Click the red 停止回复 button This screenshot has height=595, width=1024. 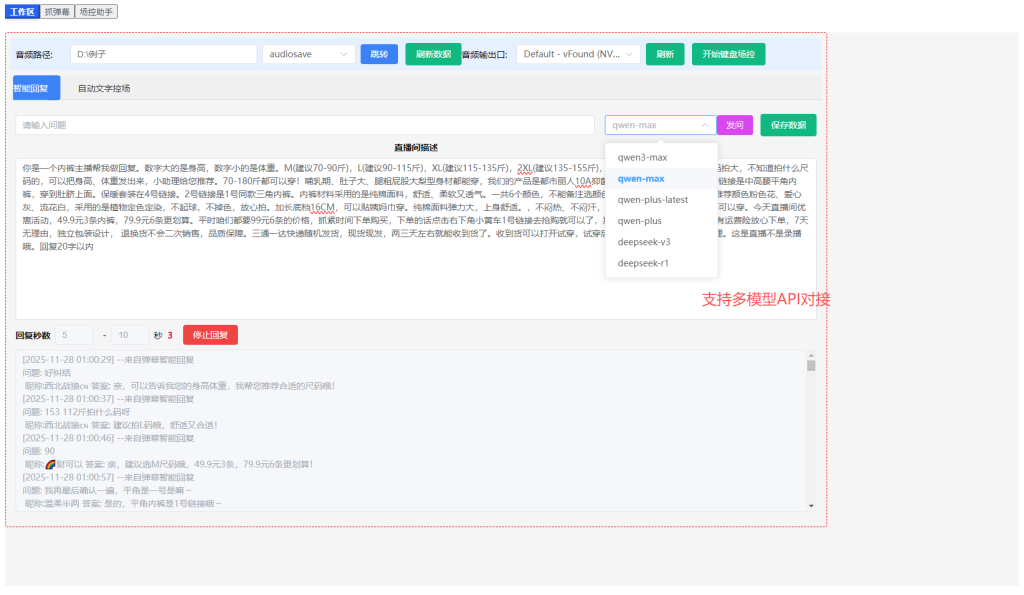[x=210, y=335]
